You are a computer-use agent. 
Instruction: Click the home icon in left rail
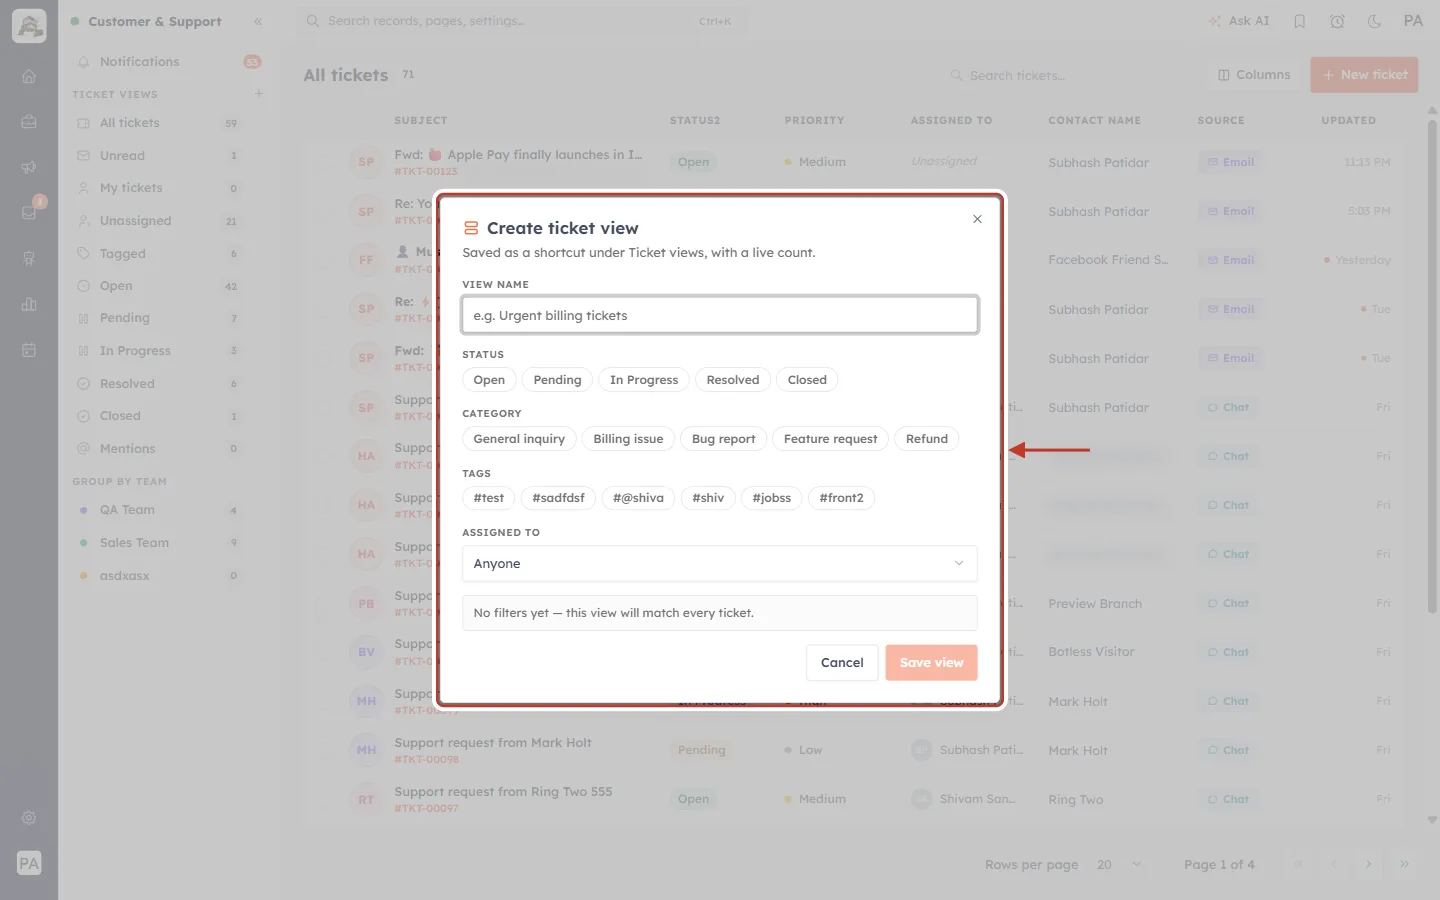pos(29,76)
